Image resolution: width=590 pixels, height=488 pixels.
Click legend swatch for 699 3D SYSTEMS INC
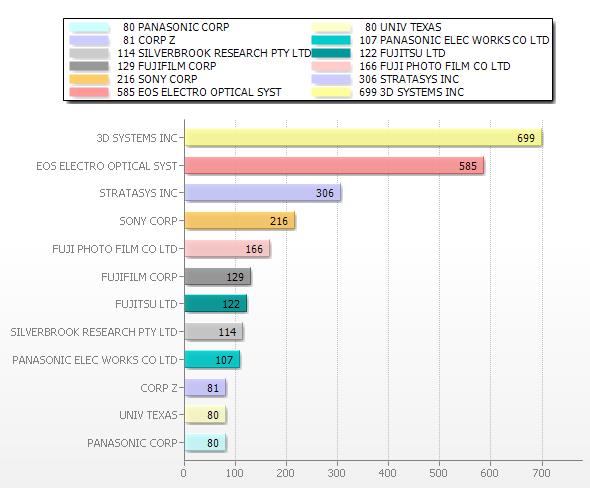331,92
